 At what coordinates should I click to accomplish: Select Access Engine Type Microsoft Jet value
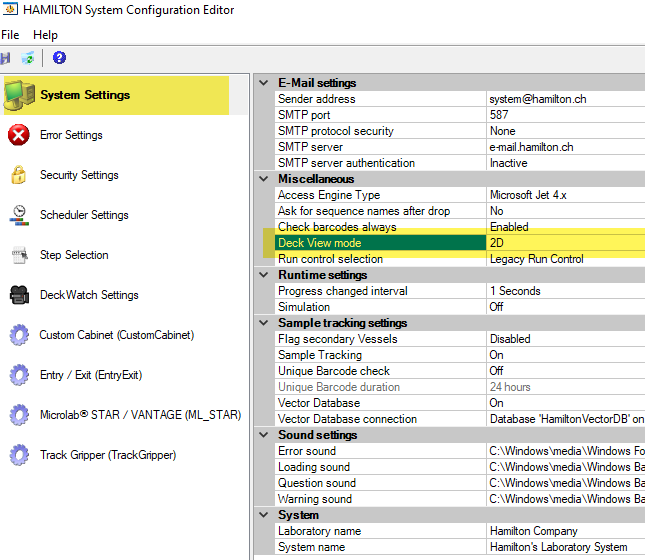click(x=528, y=195)
